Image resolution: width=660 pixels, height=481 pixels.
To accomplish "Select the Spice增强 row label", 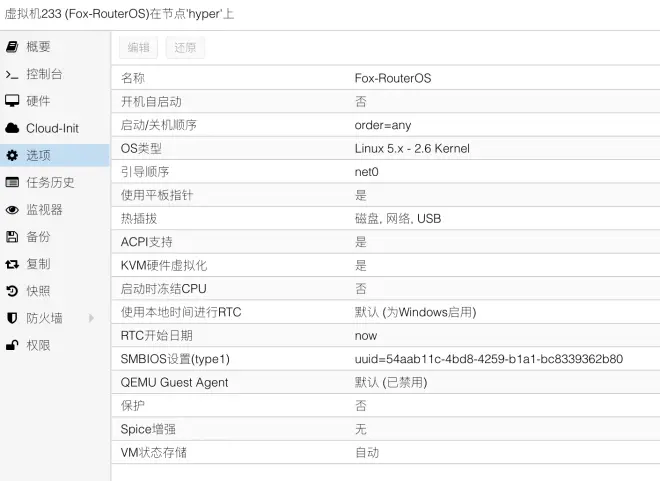I will 148,429.
